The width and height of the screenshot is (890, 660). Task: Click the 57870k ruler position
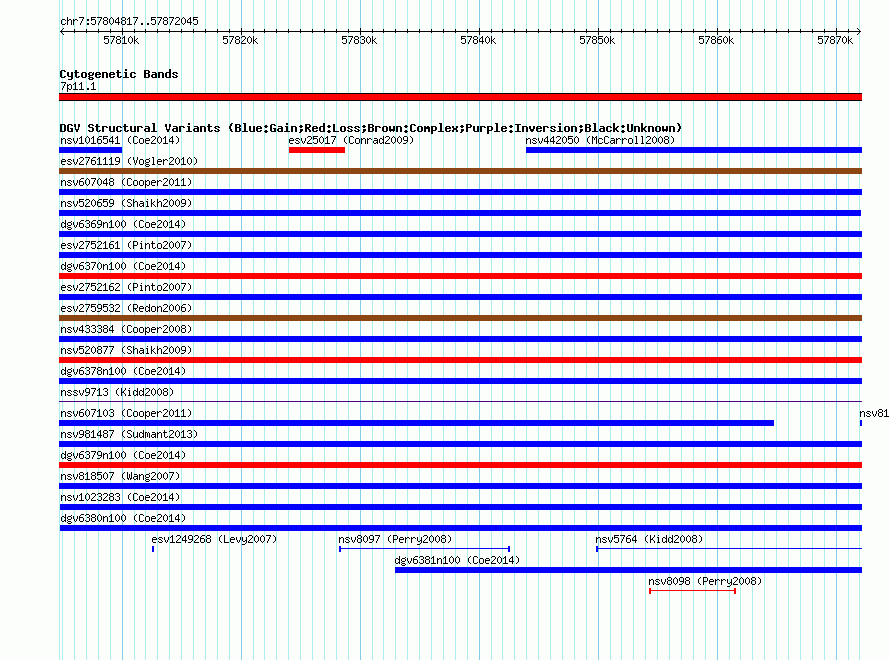(x=835, y=40)
